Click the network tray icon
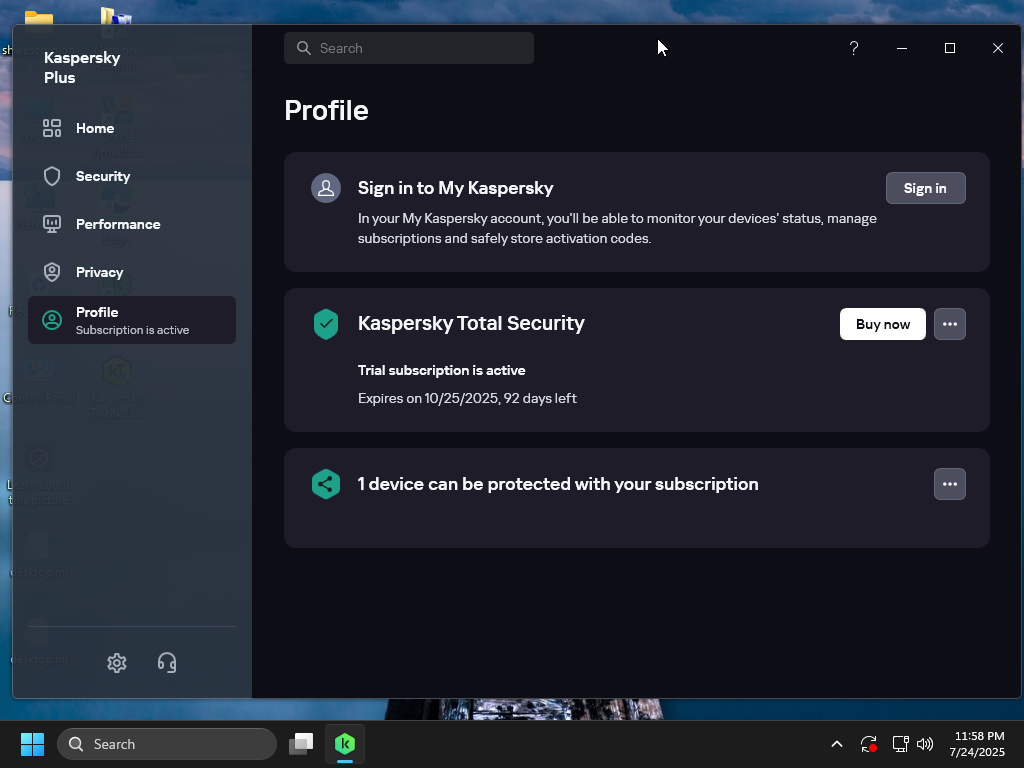This screenshot has height=768, width=1024. [x=901, y=744]
